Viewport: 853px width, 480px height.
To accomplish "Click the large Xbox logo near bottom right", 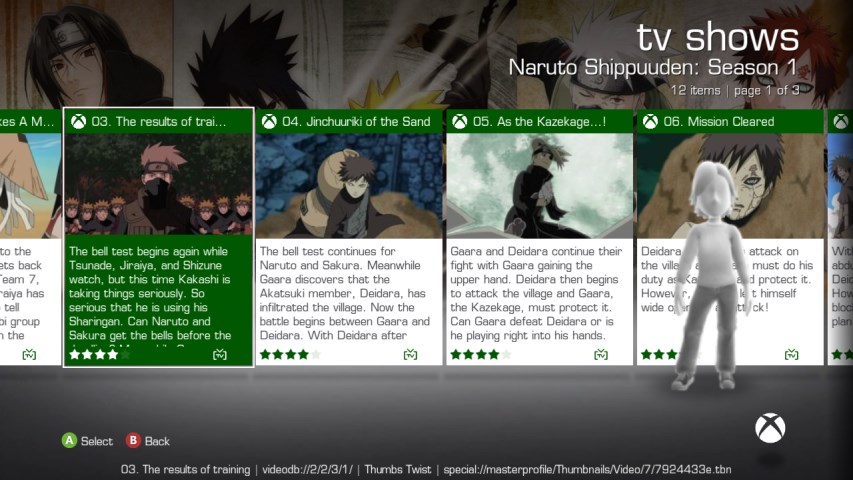I will point(770,428).
